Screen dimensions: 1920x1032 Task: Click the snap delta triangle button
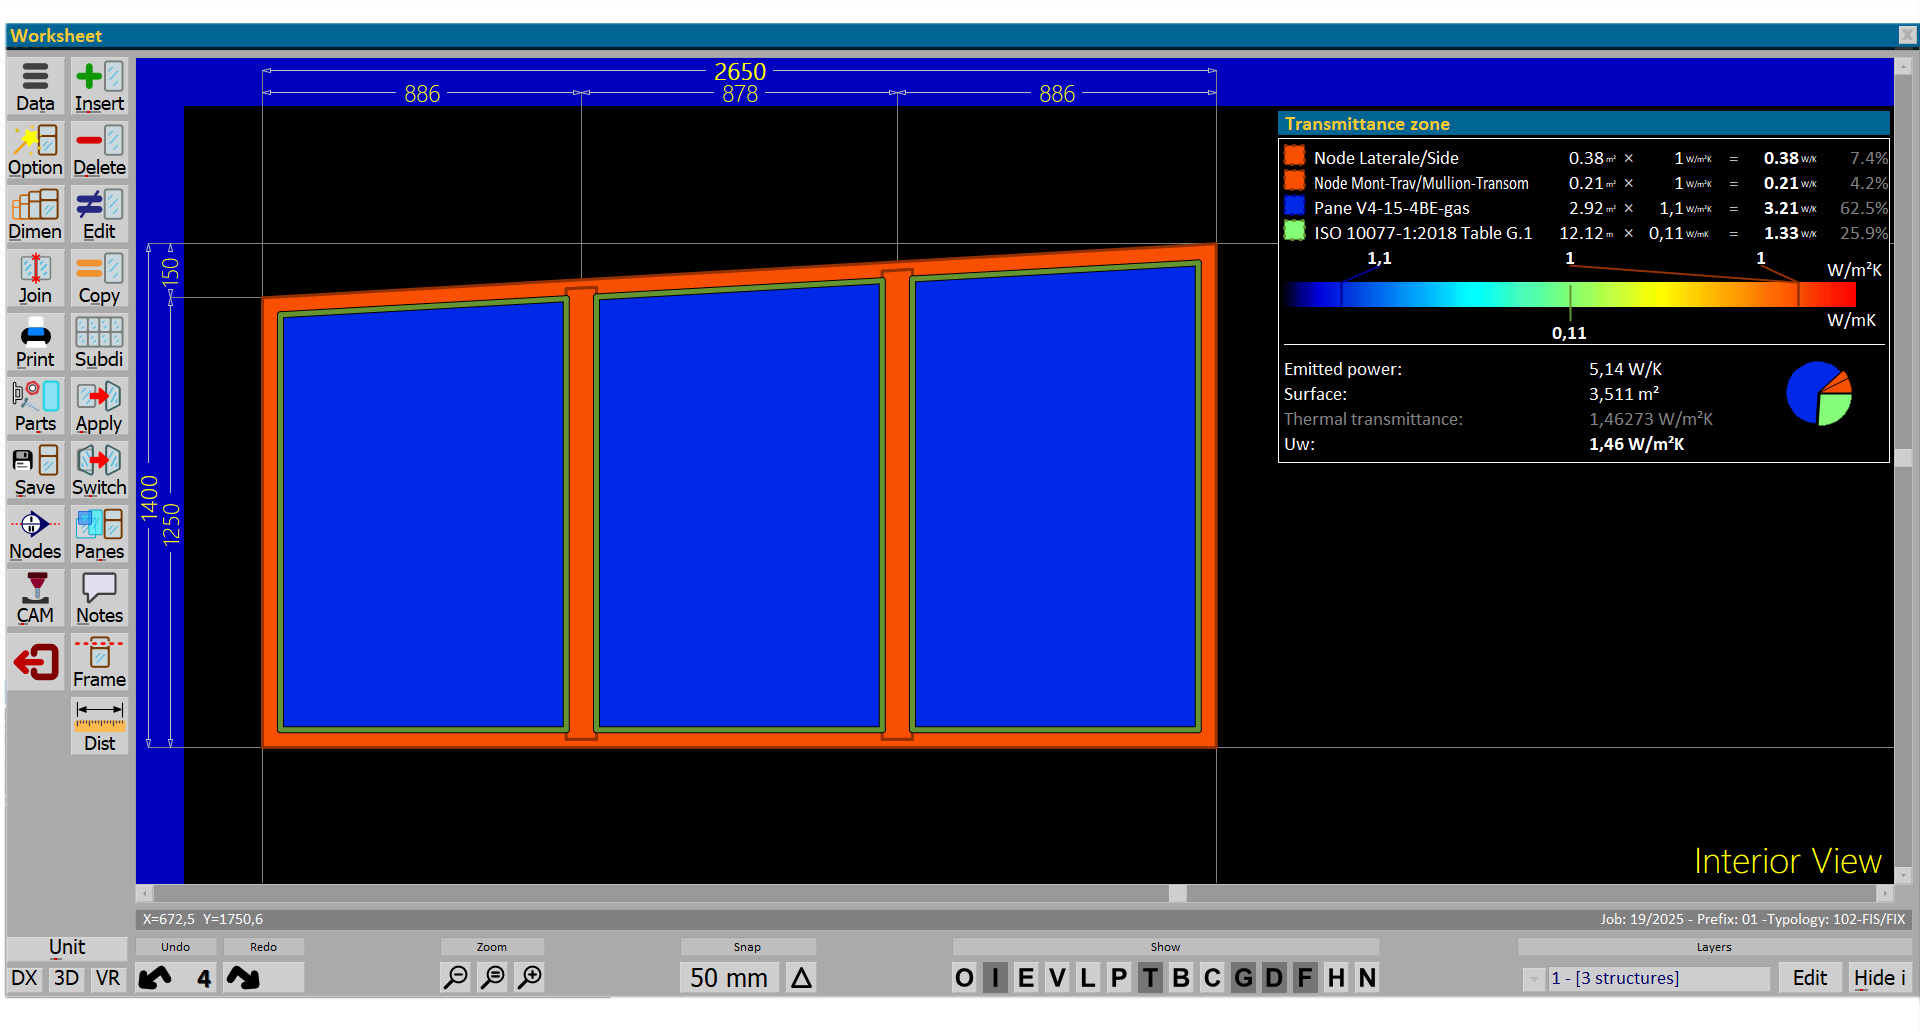click(801, 977)
